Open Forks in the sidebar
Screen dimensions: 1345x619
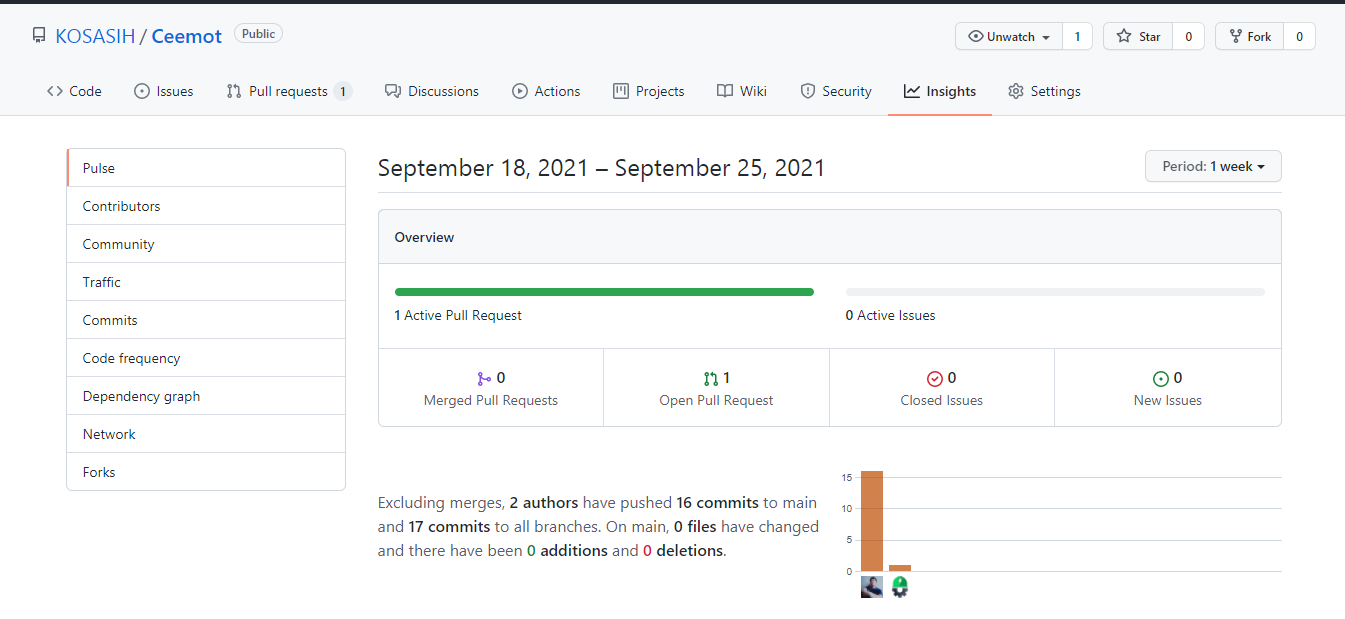point(206,472)
